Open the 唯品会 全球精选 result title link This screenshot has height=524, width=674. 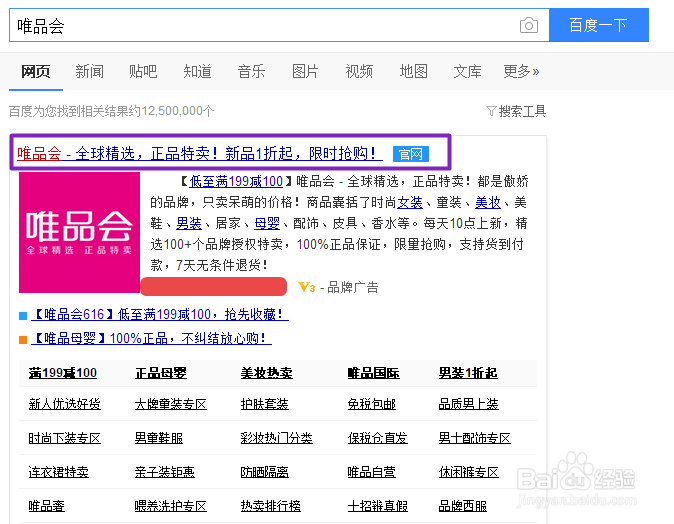pyautogui.click(x=200, y=153)
